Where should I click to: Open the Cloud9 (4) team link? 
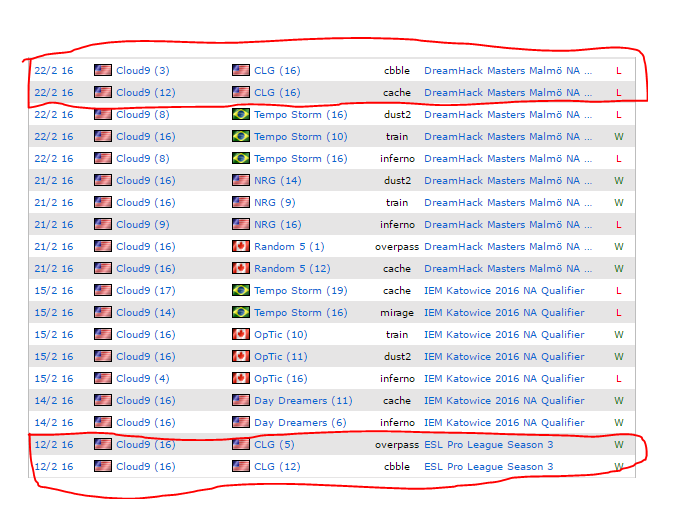[x=143, y=379]
